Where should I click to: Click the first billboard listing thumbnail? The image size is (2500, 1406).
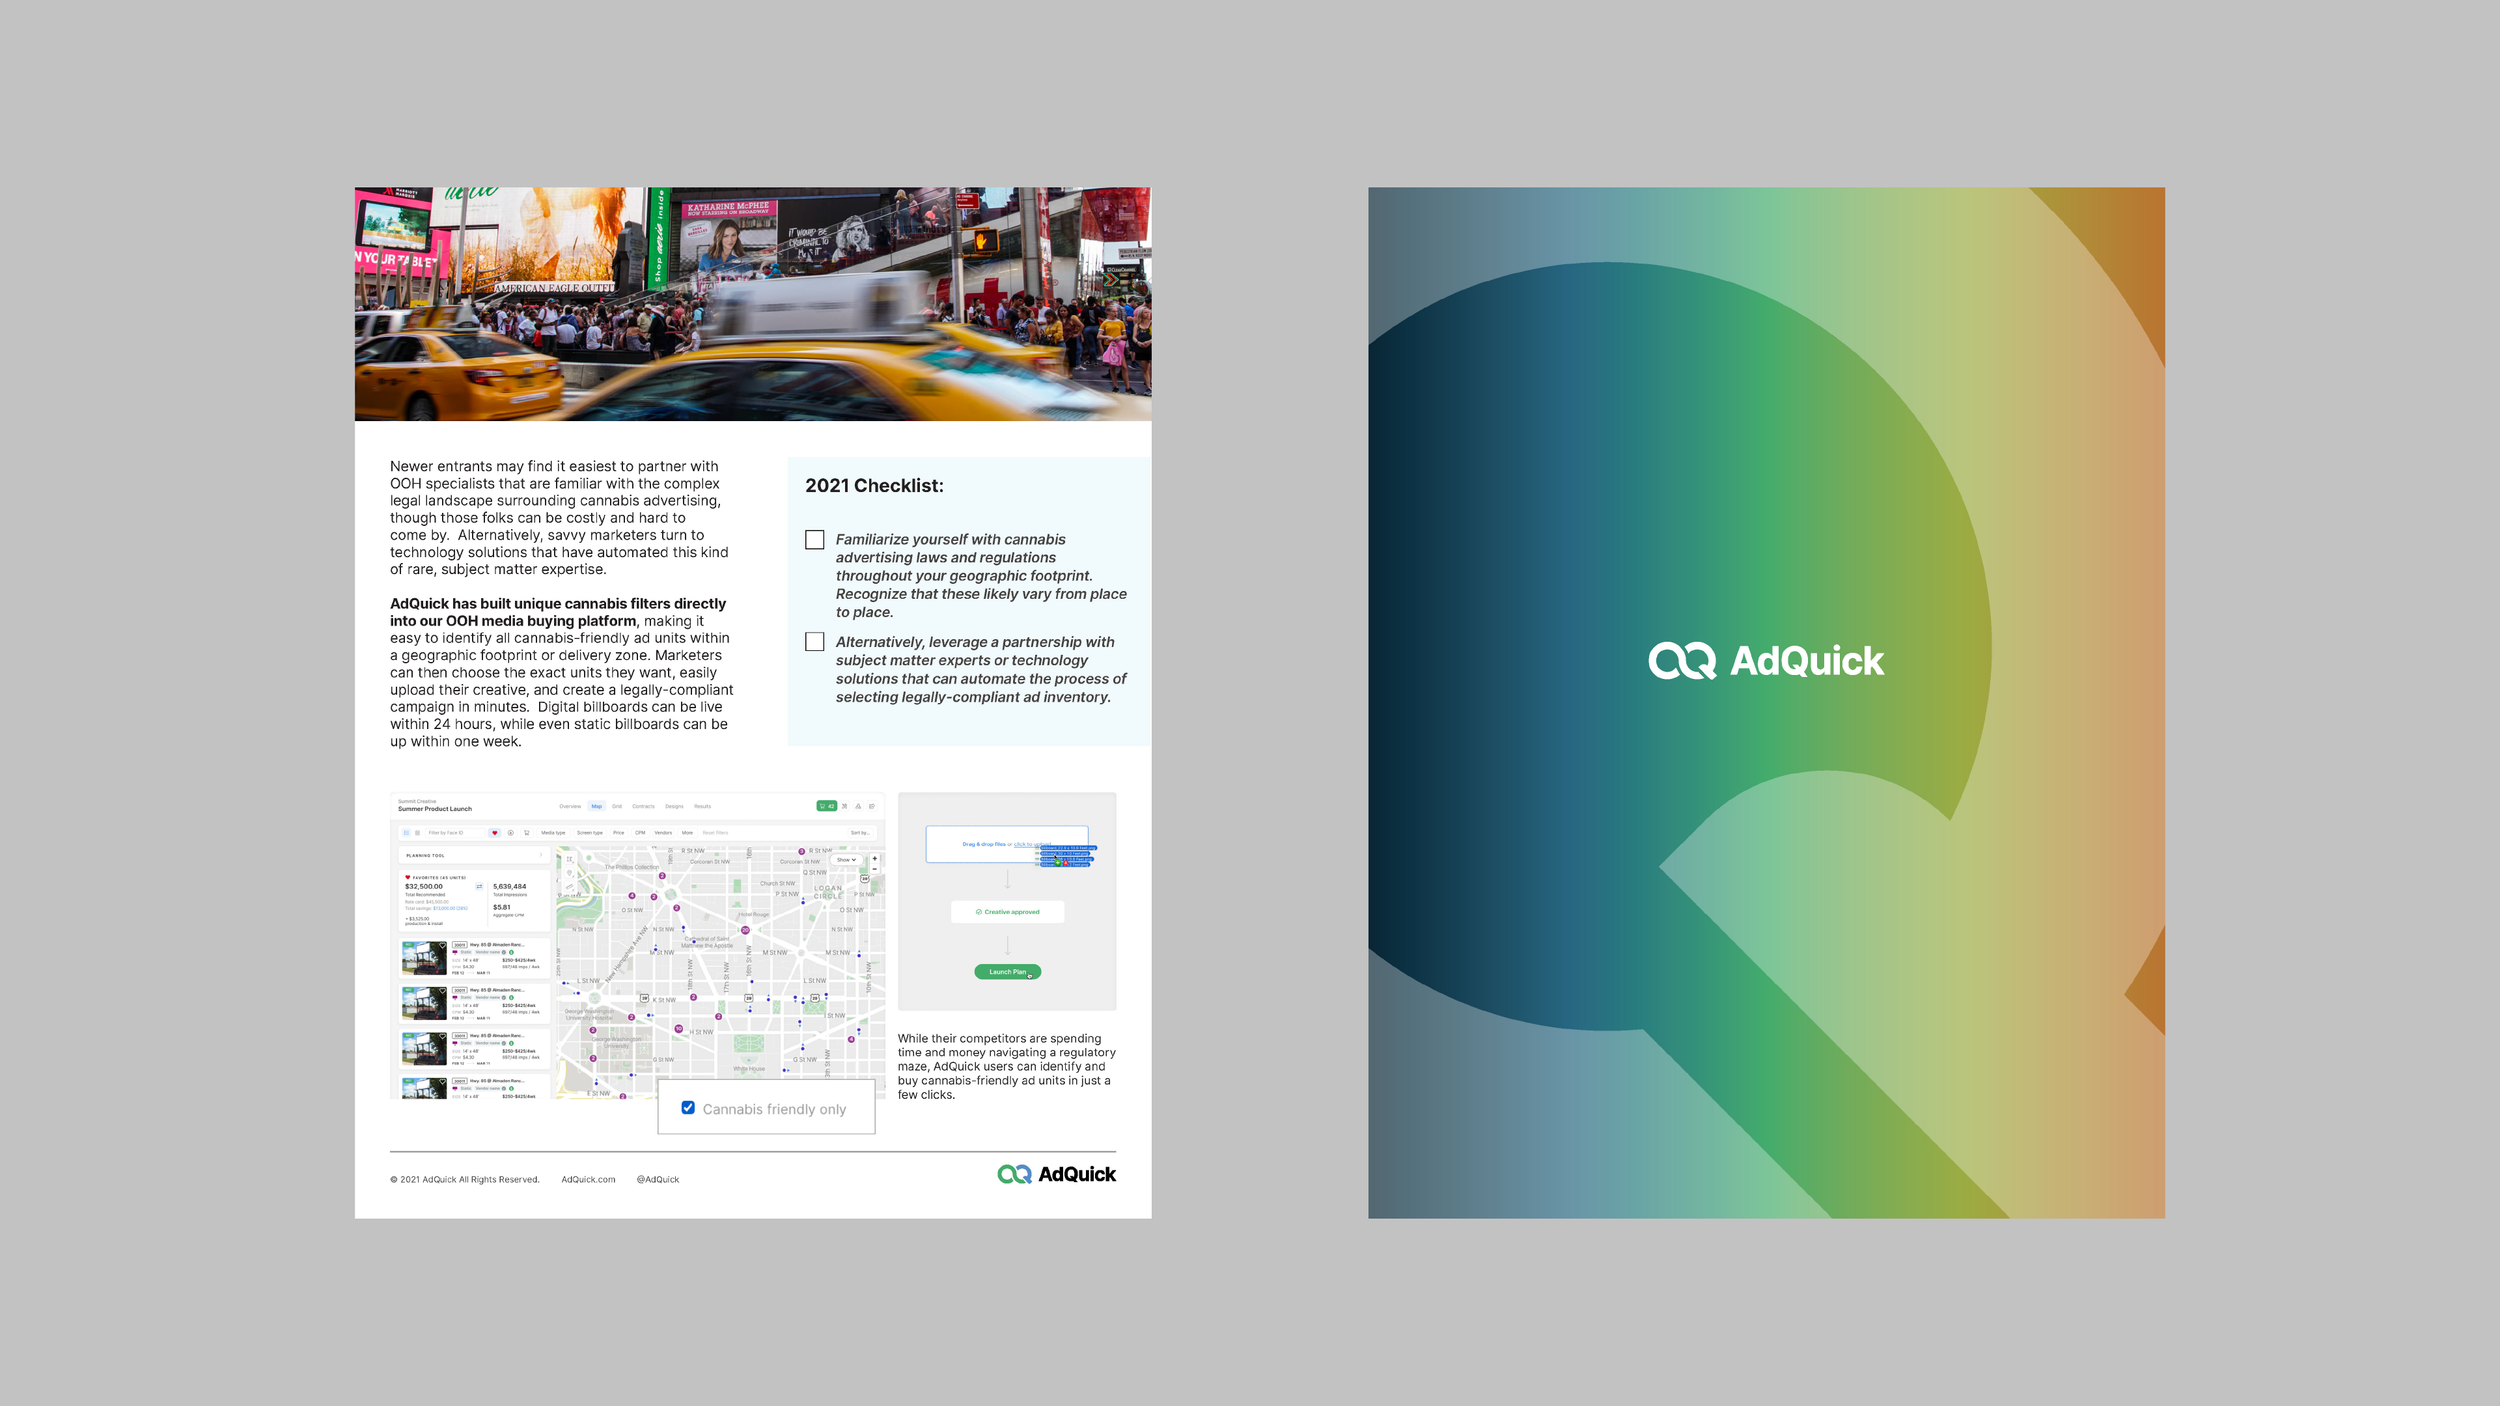424,958
